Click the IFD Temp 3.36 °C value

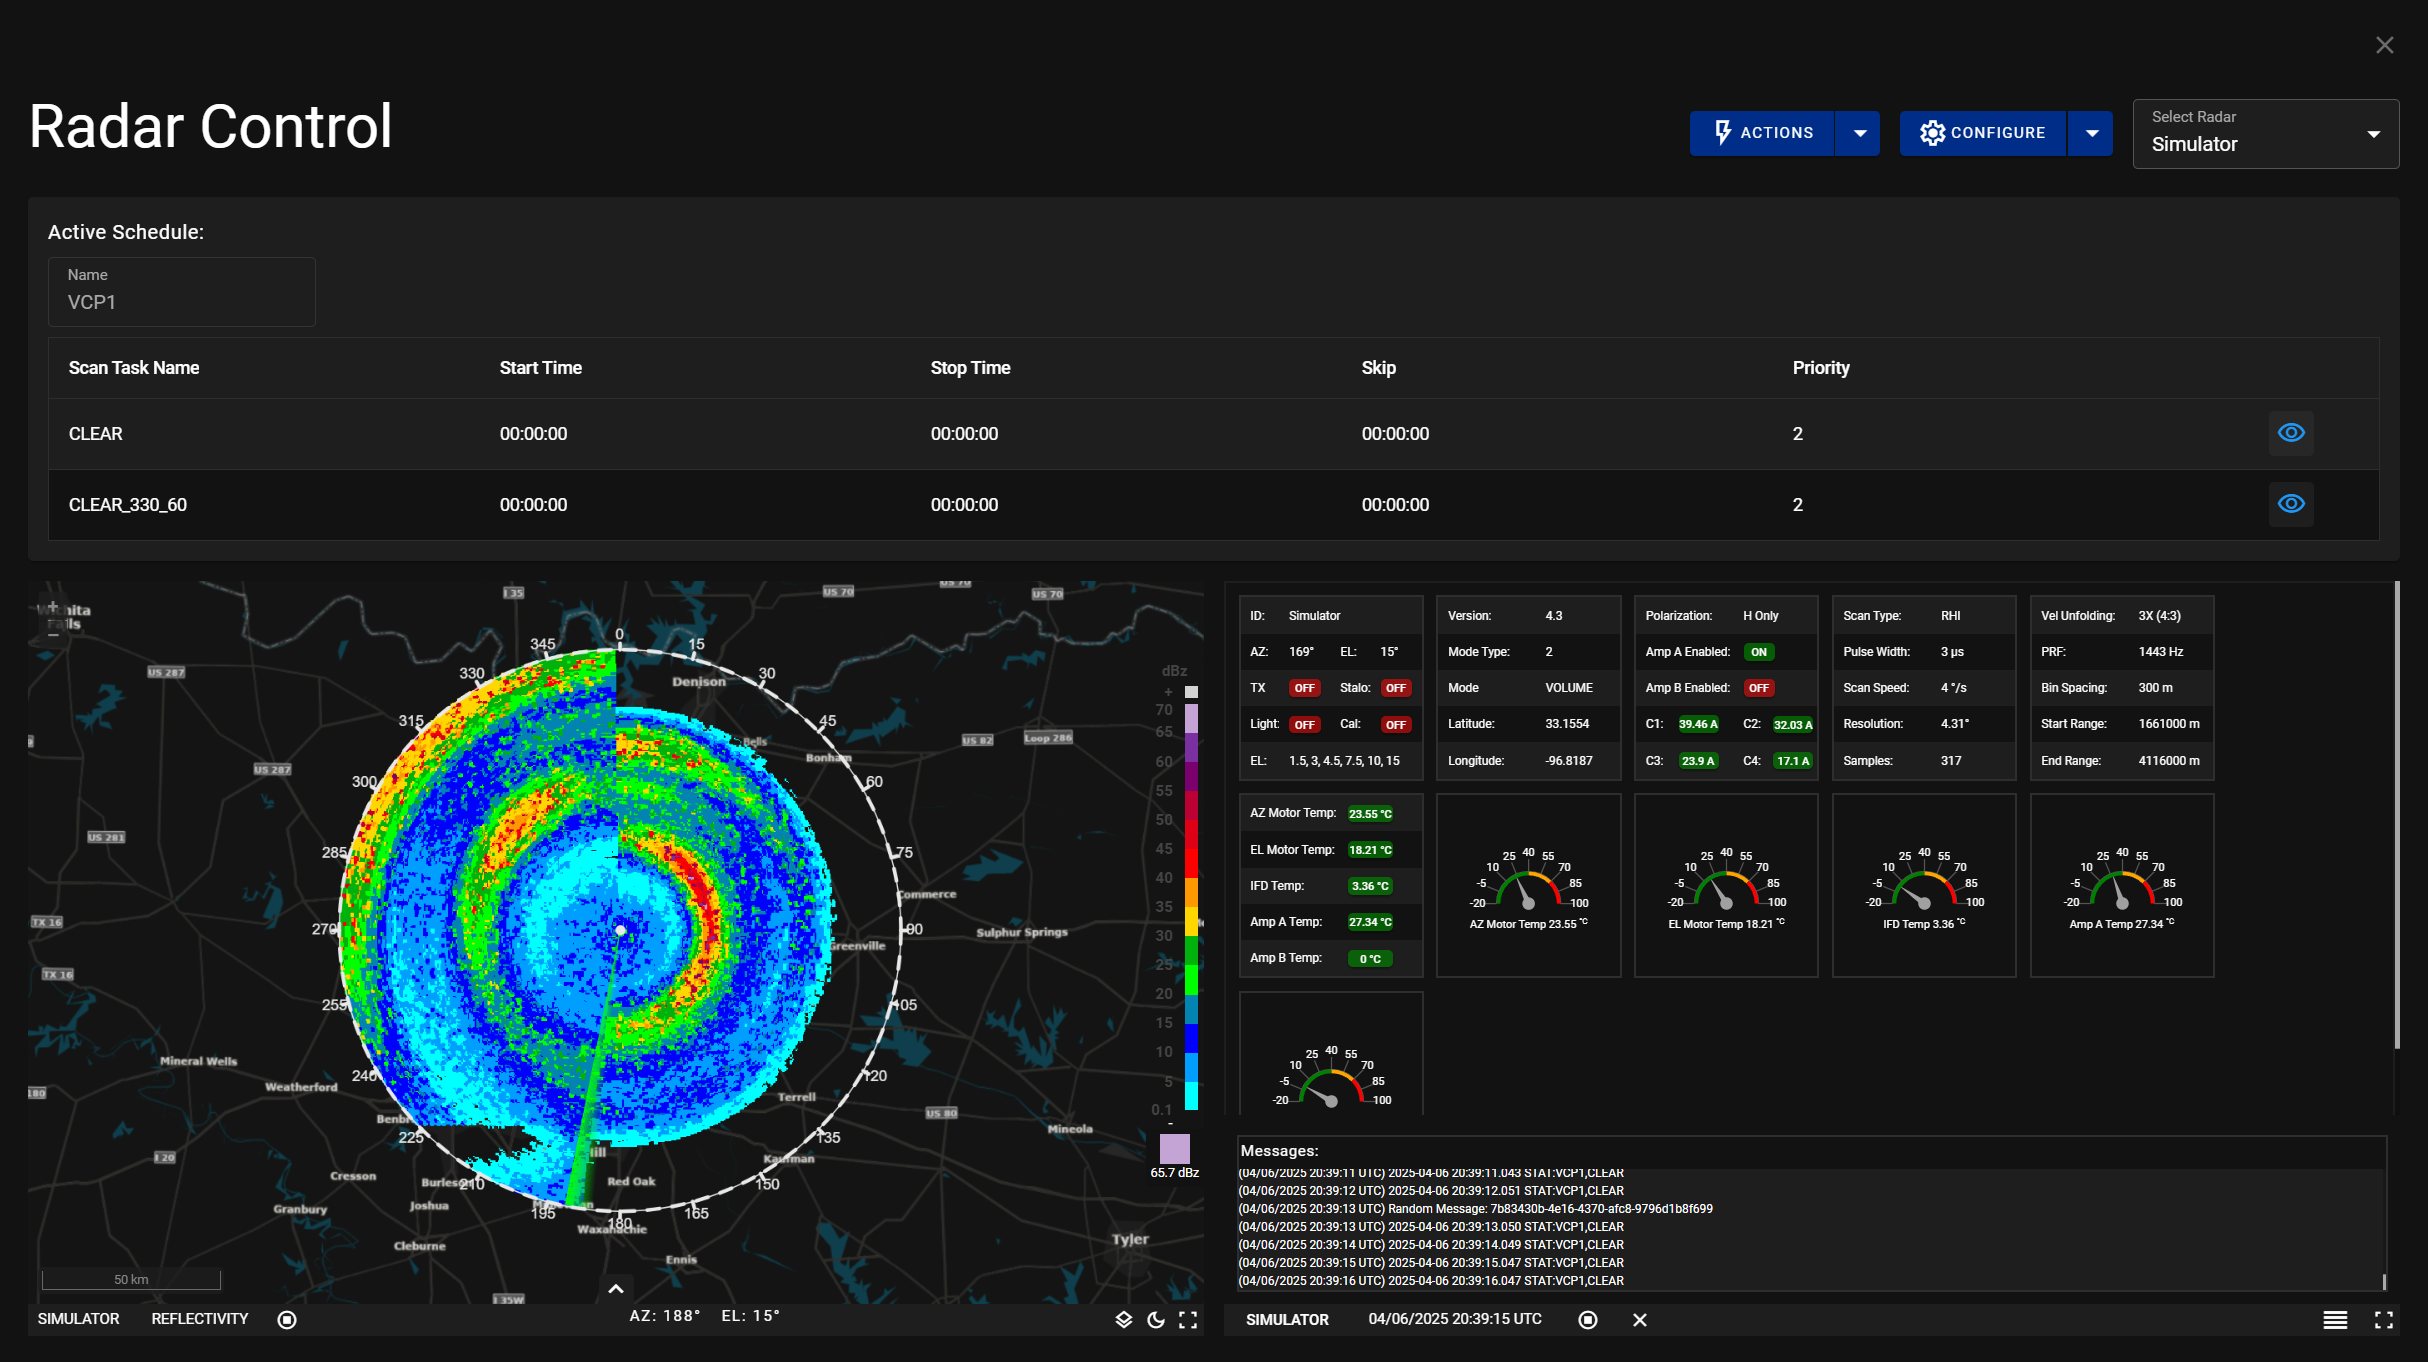point(1370,886)
